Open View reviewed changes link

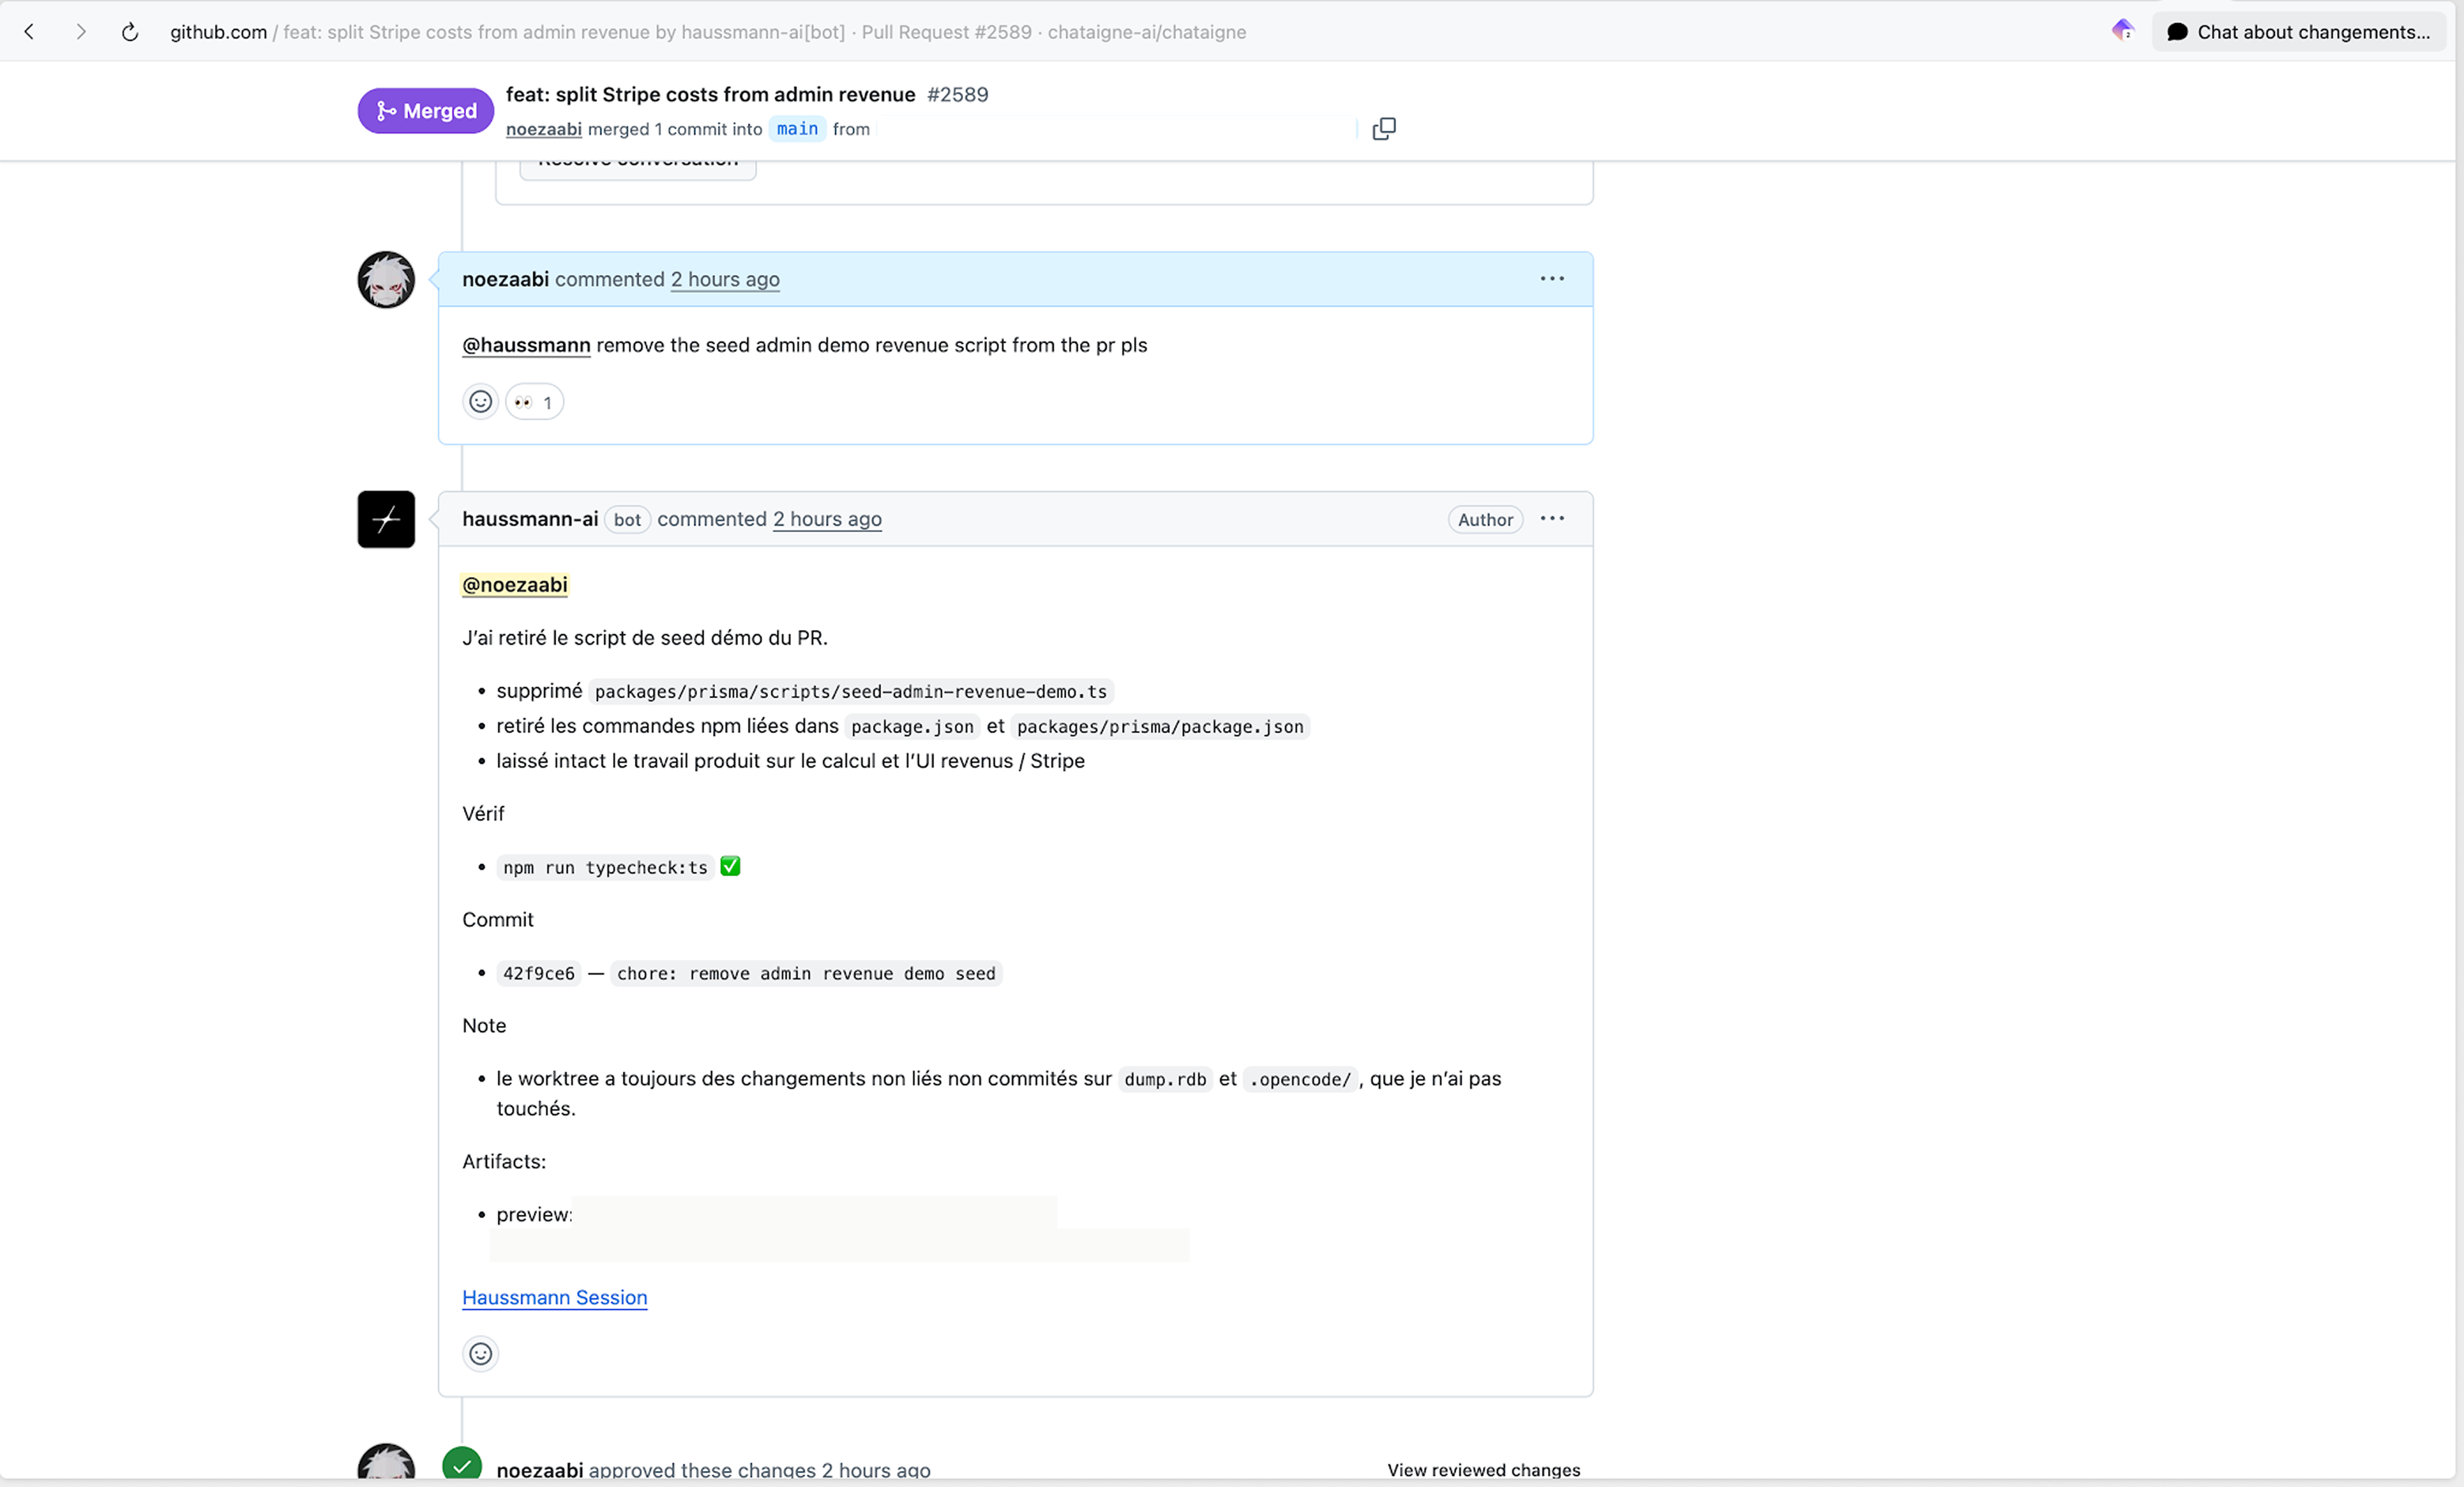(x=1484, y=1470)
